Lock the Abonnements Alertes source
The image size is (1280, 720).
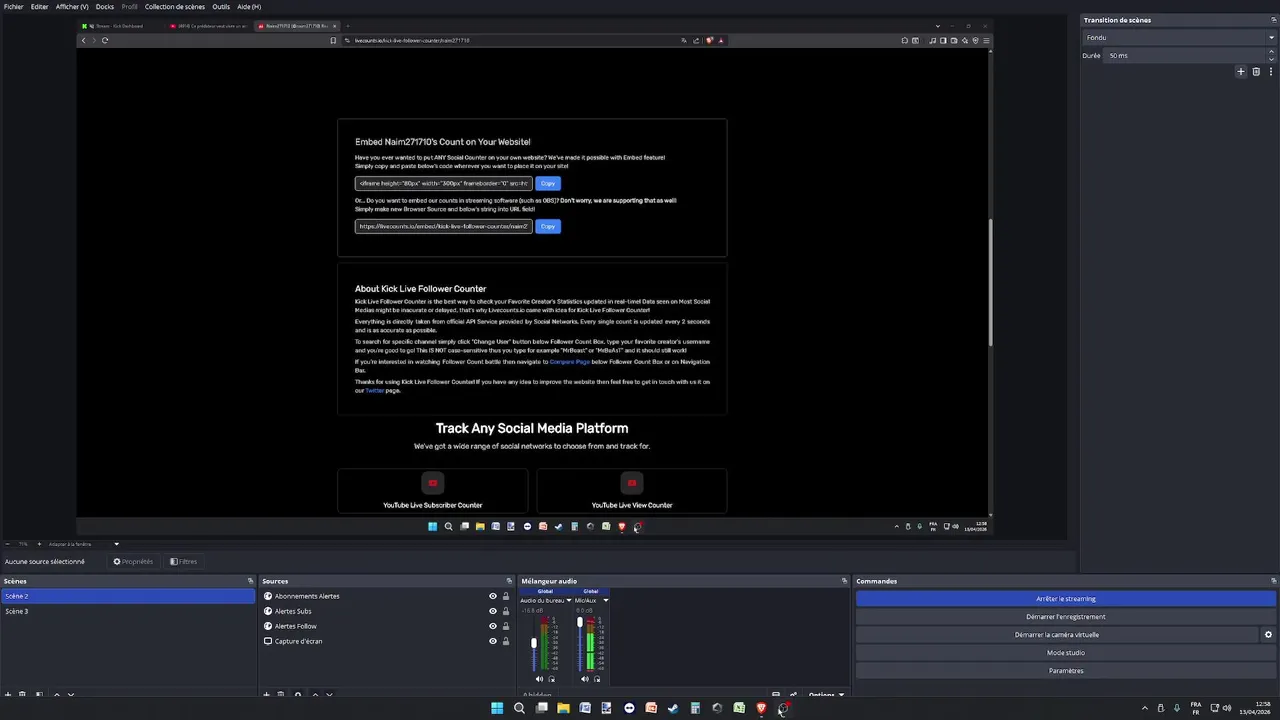(506, 596)
